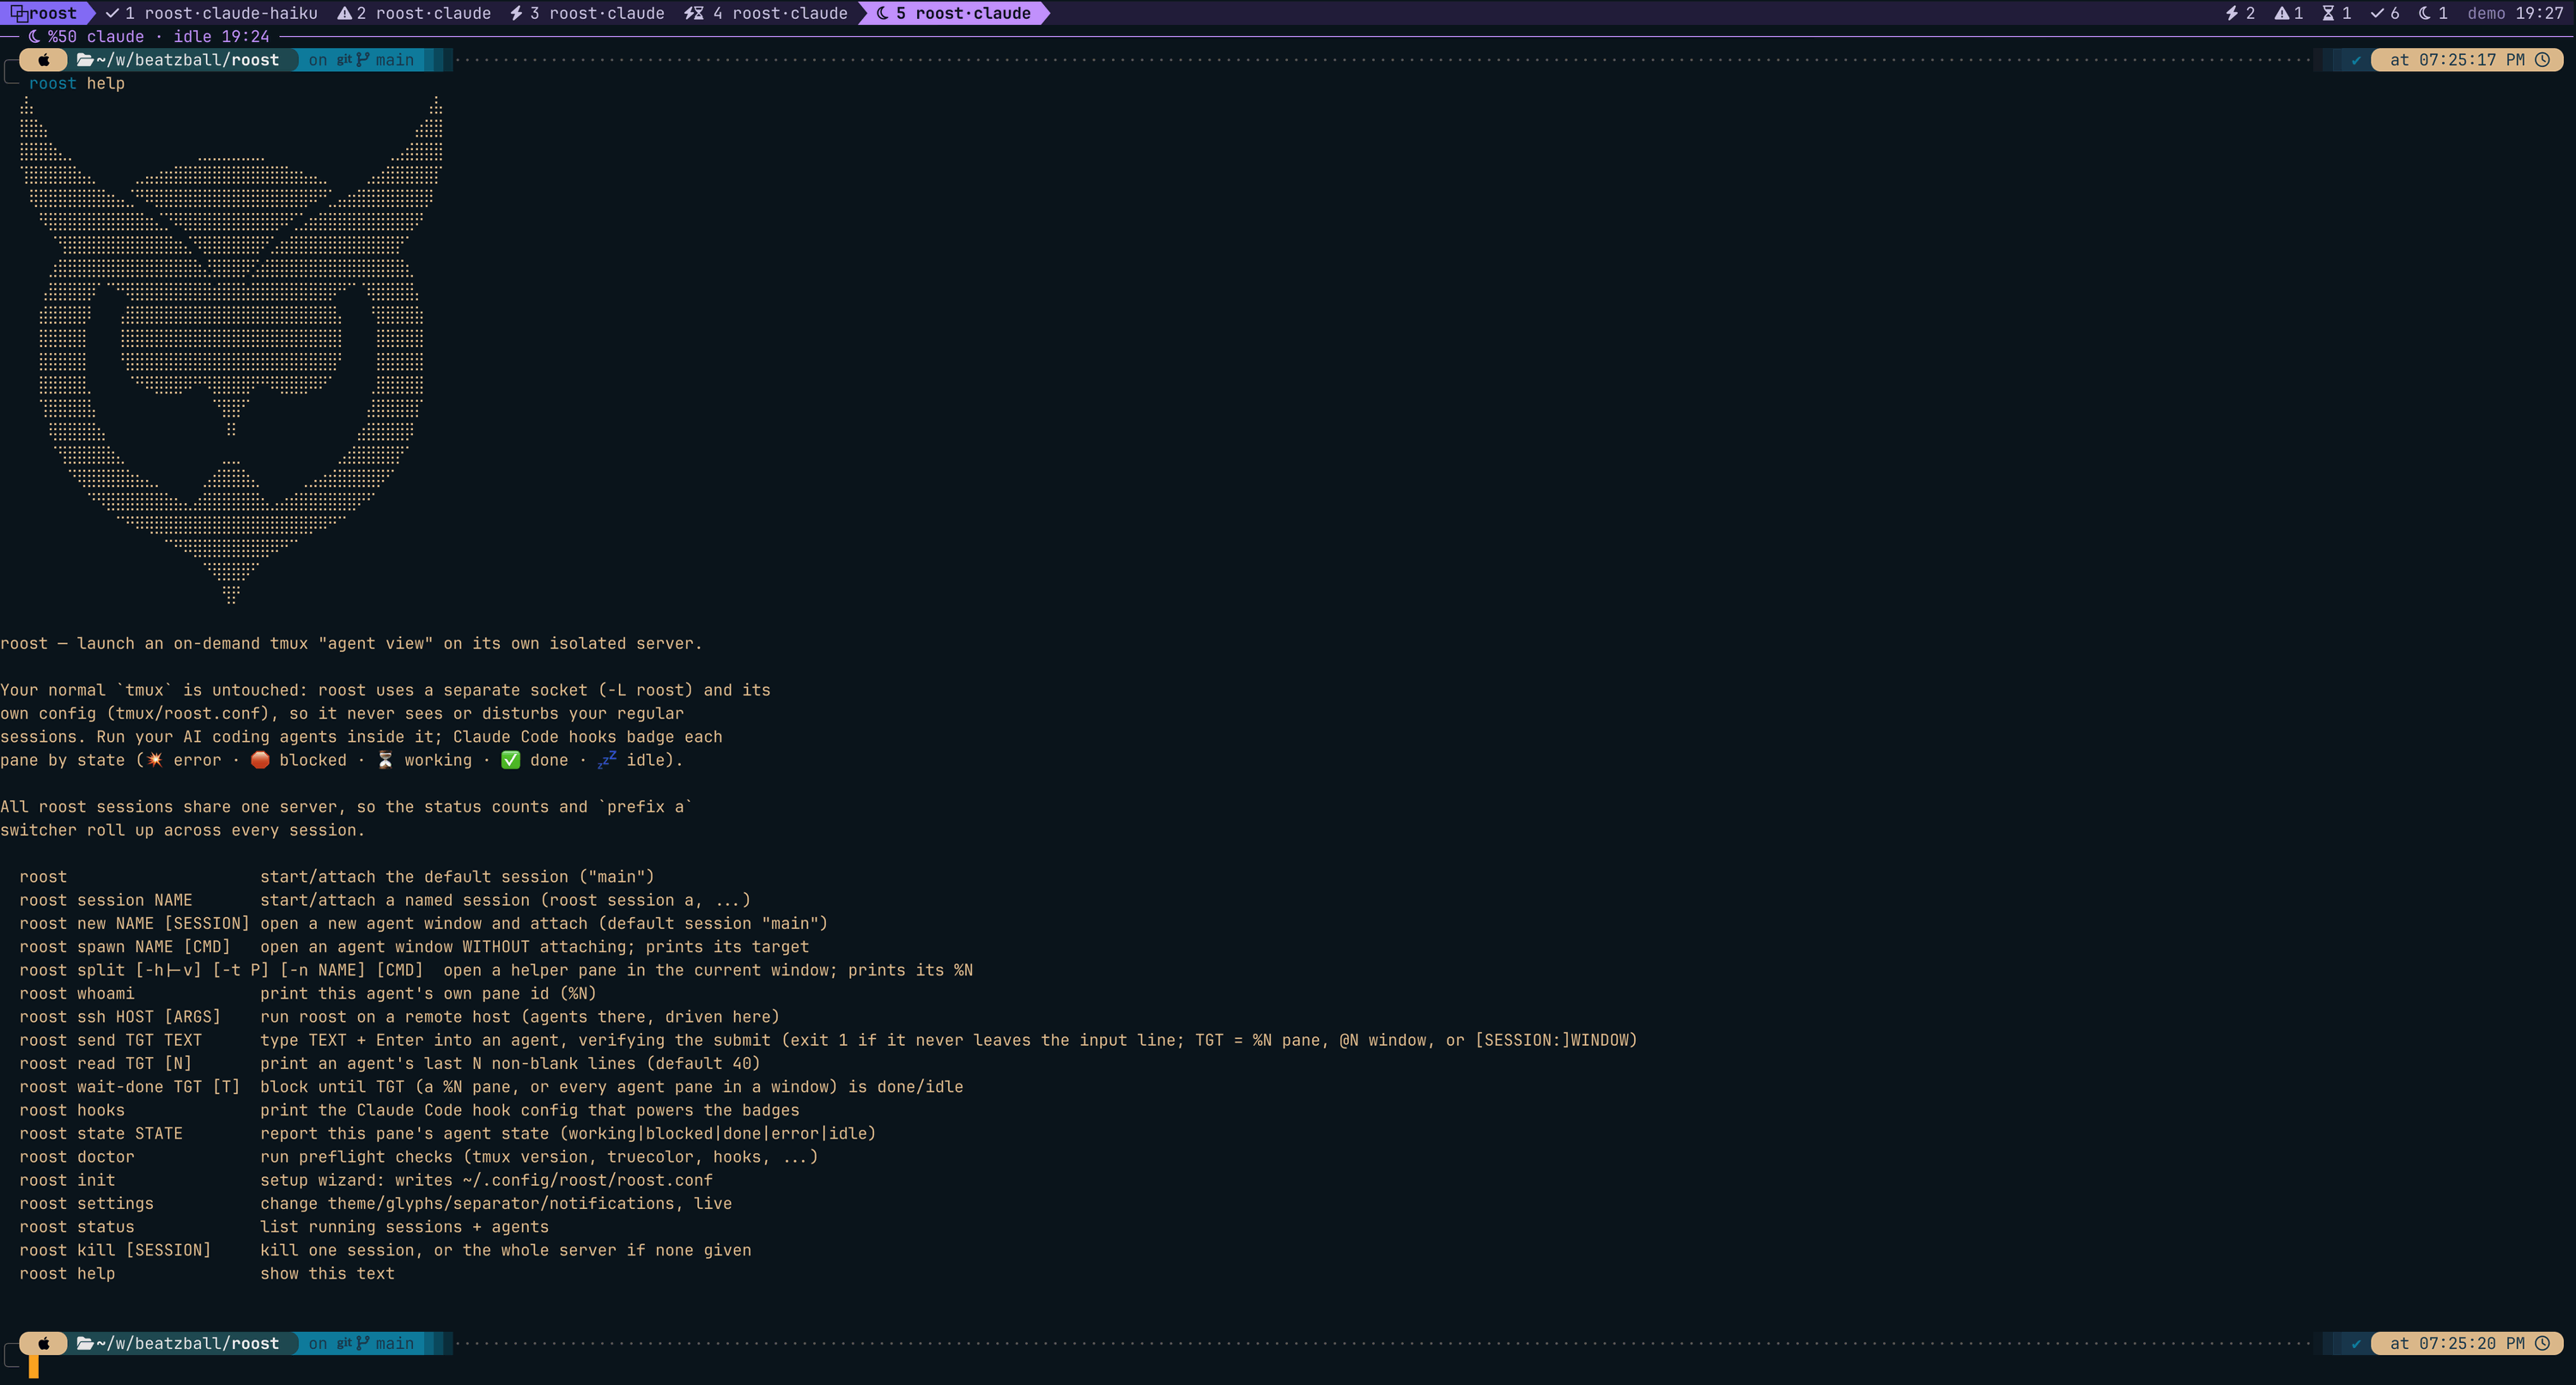Click Apple logo in the 07:25:17 prompt
The image size is (2576, 1385).
coord(43,60)
